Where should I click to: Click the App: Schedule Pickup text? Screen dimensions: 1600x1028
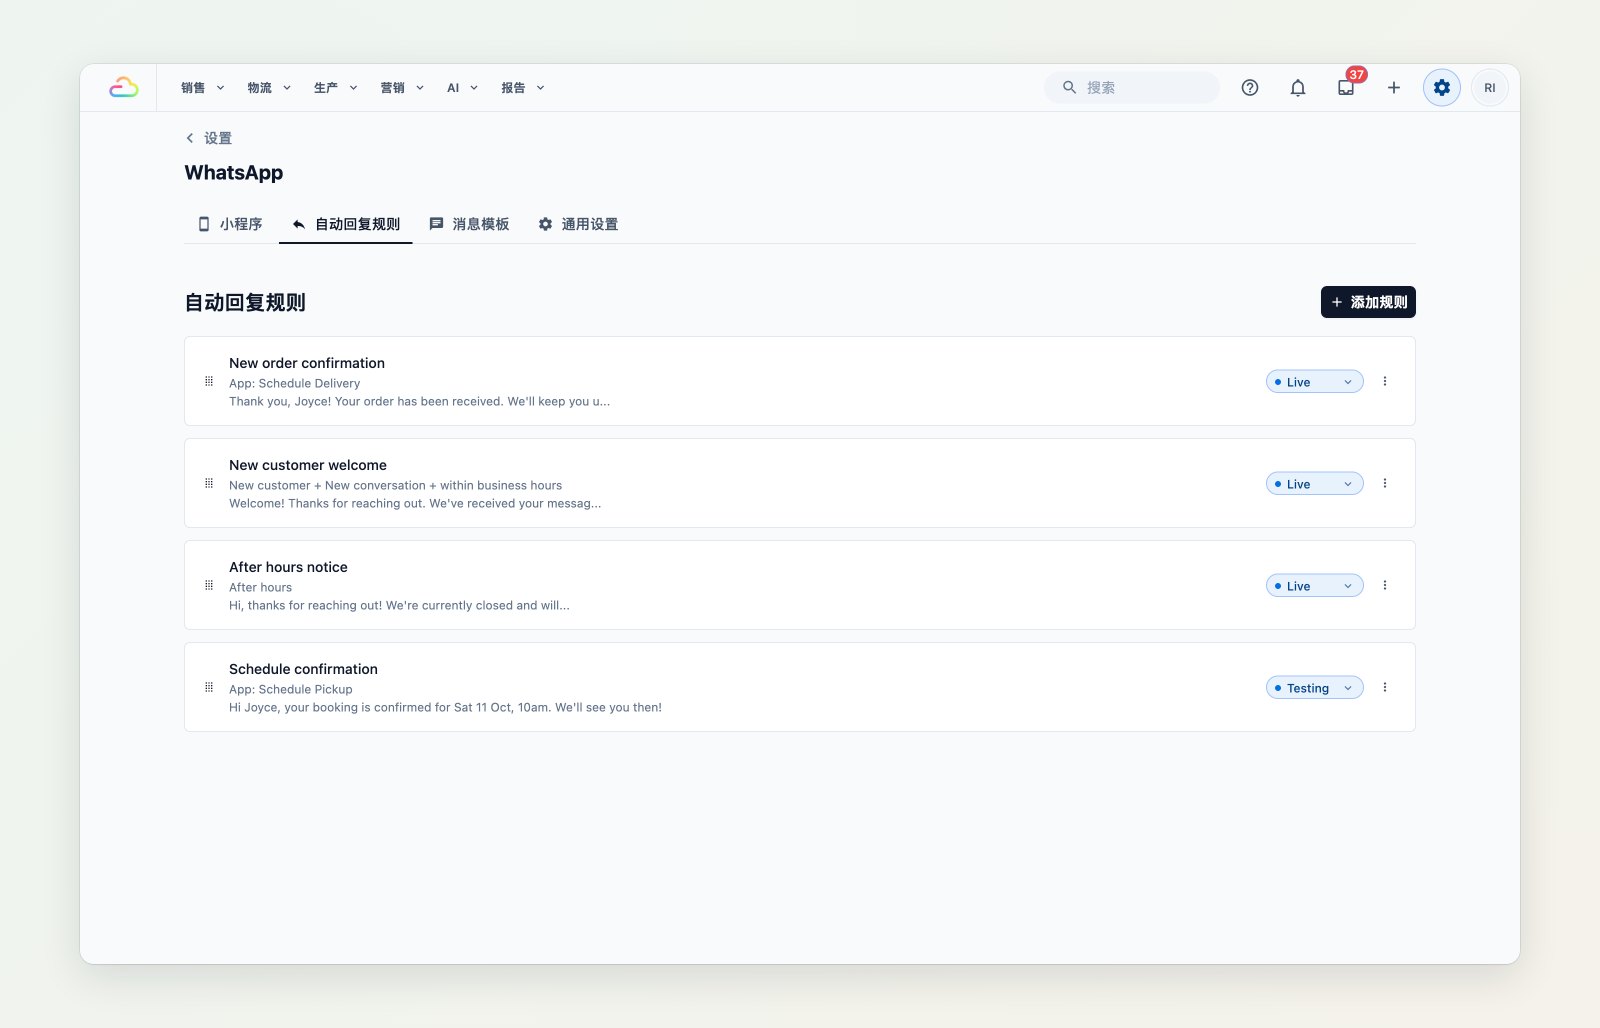pos(291,689)
